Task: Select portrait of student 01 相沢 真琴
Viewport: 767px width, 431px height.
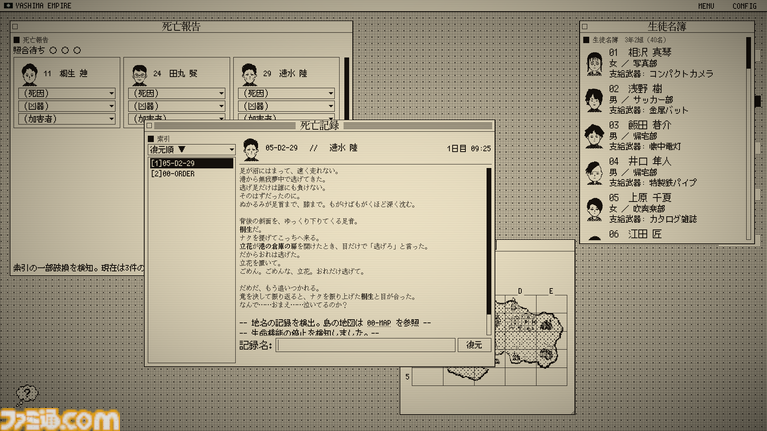Action: (x=594, y=64)
